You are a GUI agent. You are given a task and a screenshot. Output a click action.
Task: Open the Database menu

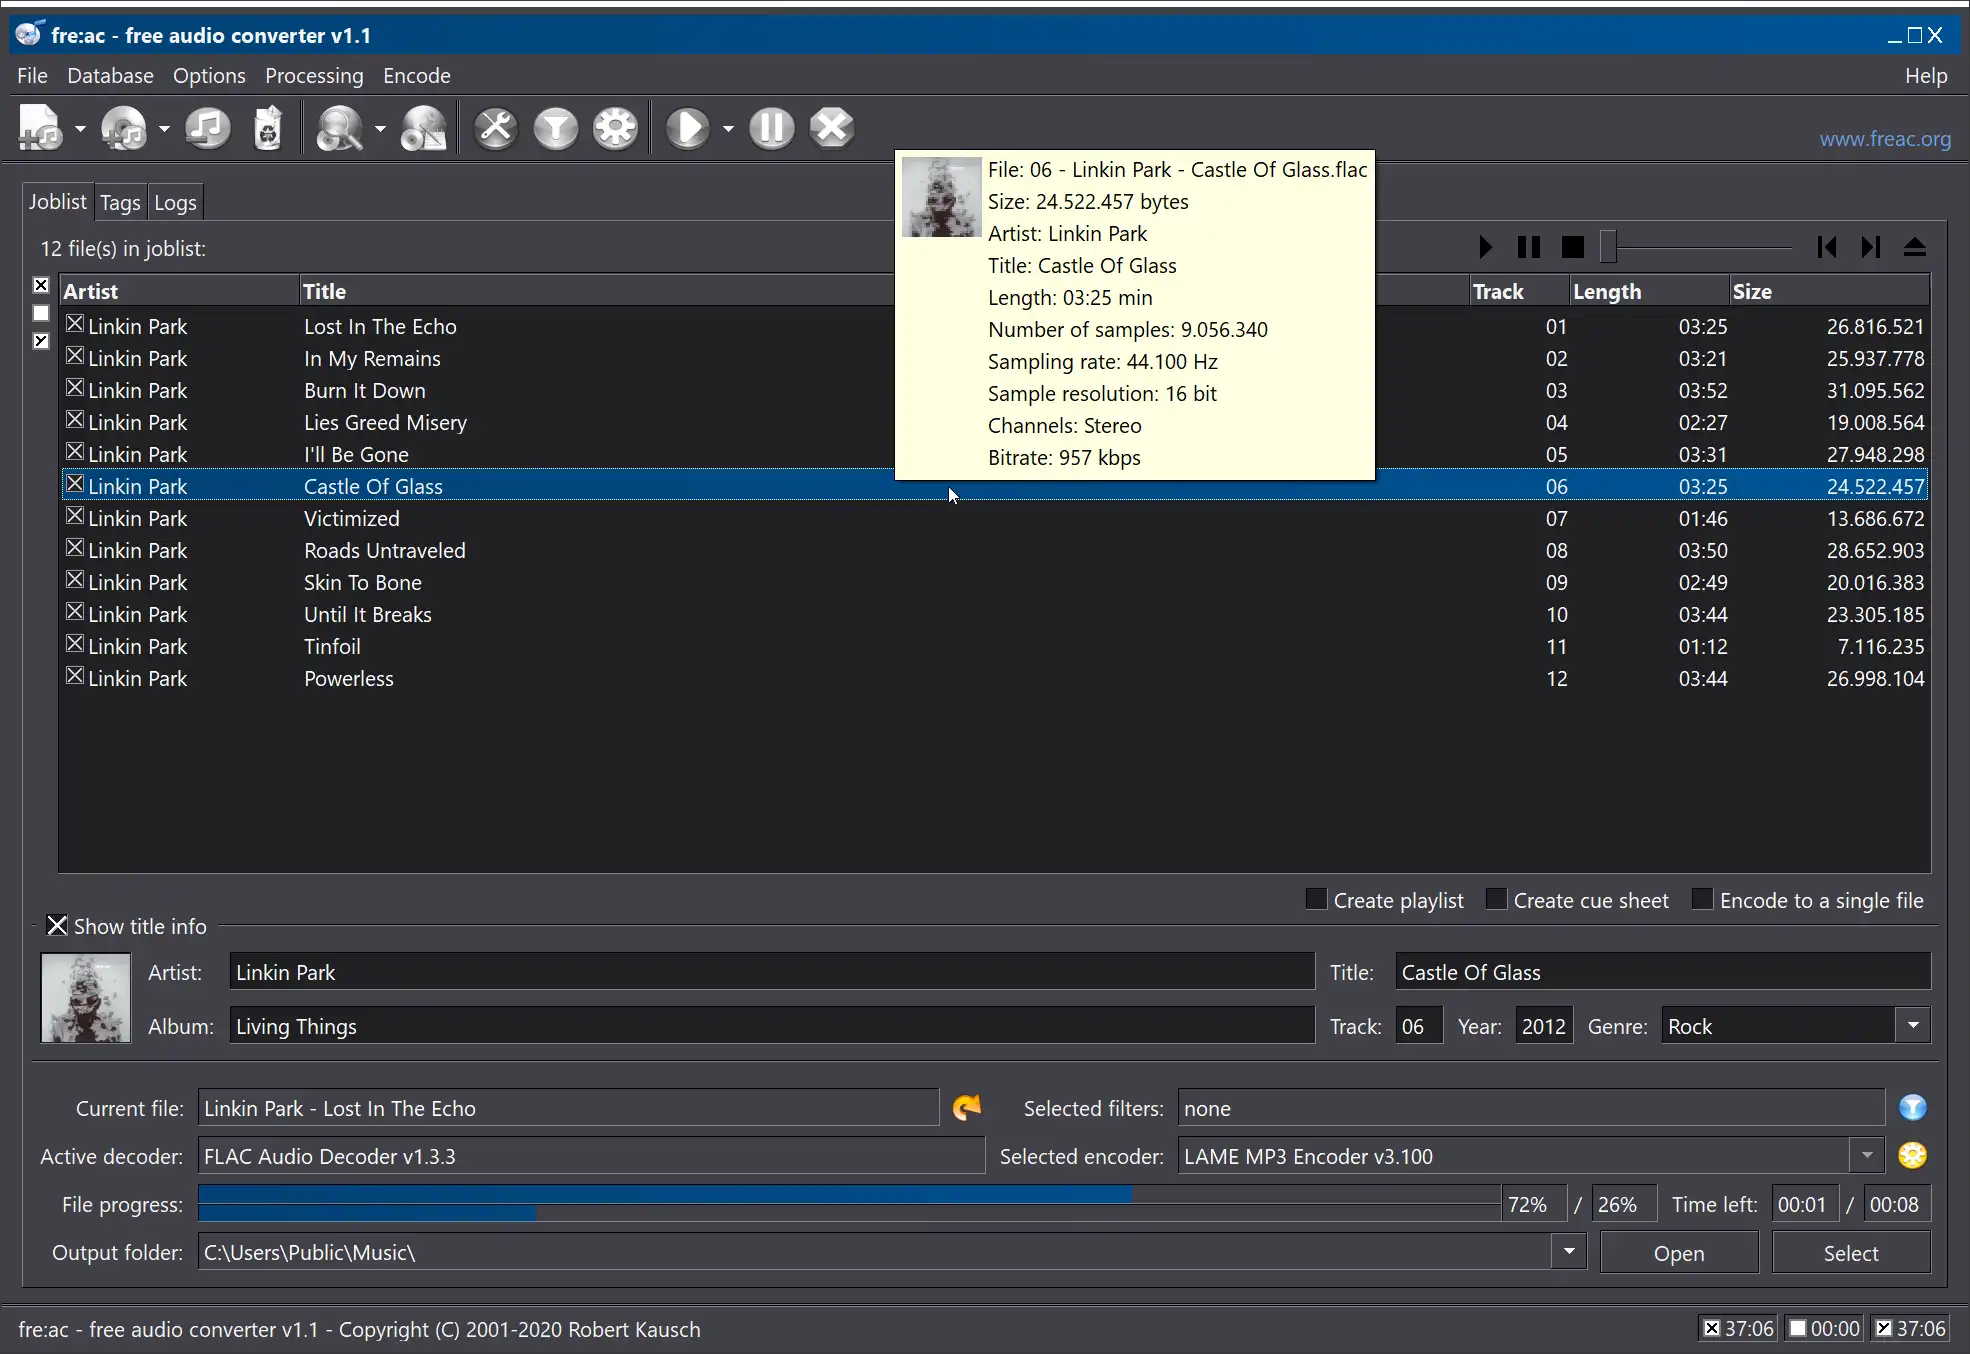(109, 75)
